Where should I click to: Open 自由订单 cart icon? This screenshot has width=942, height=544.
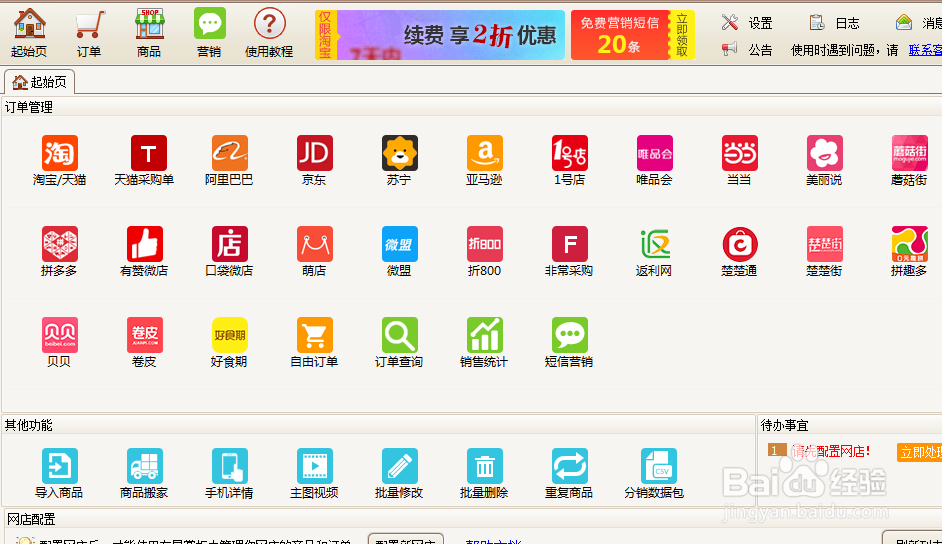tap(314, 343)
